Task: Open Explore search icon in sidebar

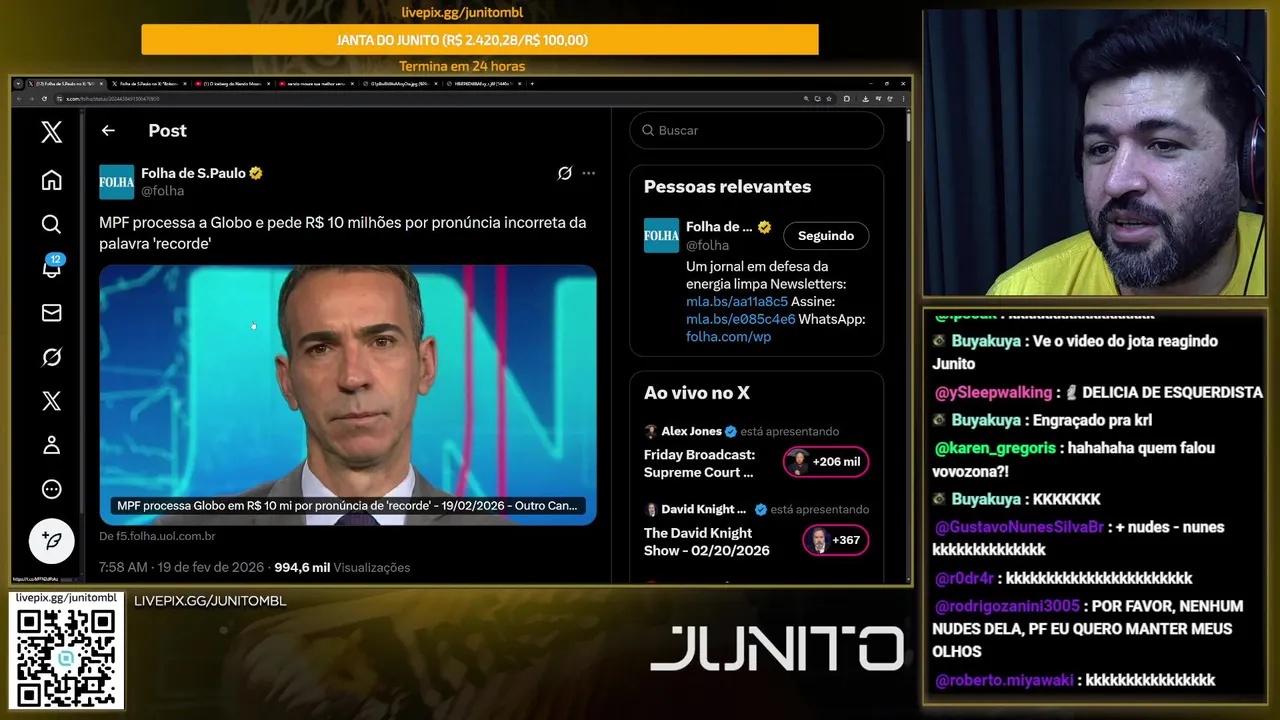Action: coord(51,224)
